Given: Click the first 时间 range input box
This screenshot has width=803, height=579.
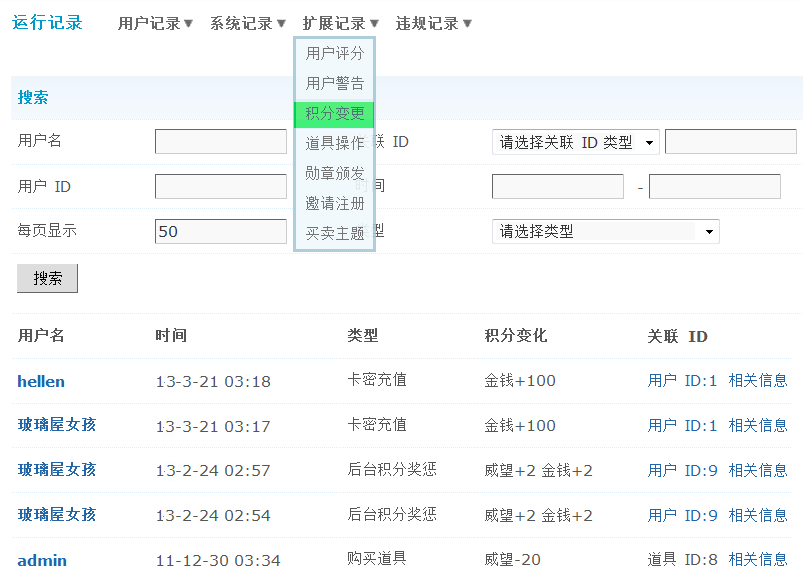Looking at the screenshot, I should point(557,186).
